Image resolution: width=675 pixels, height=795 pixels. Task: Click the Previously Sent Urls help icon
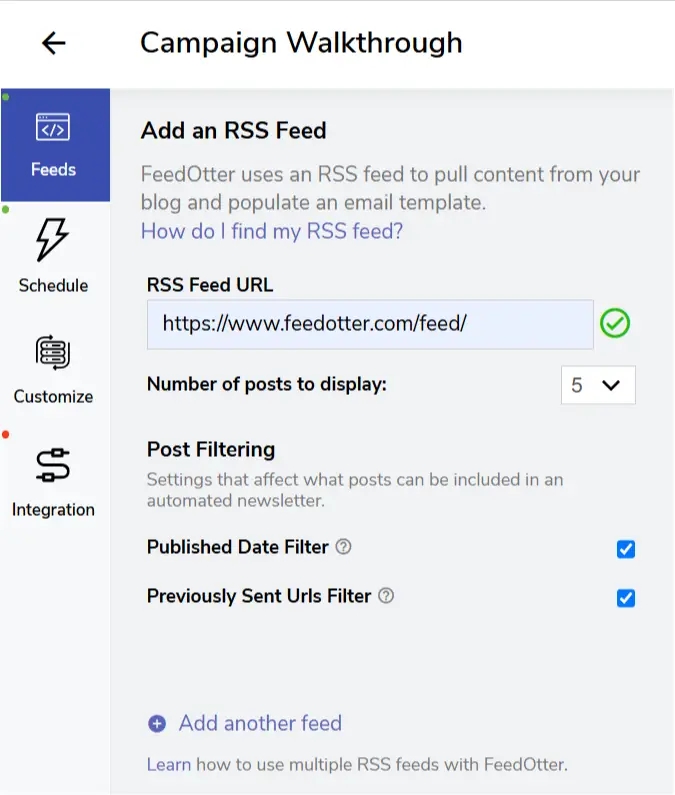coord(386,596)
